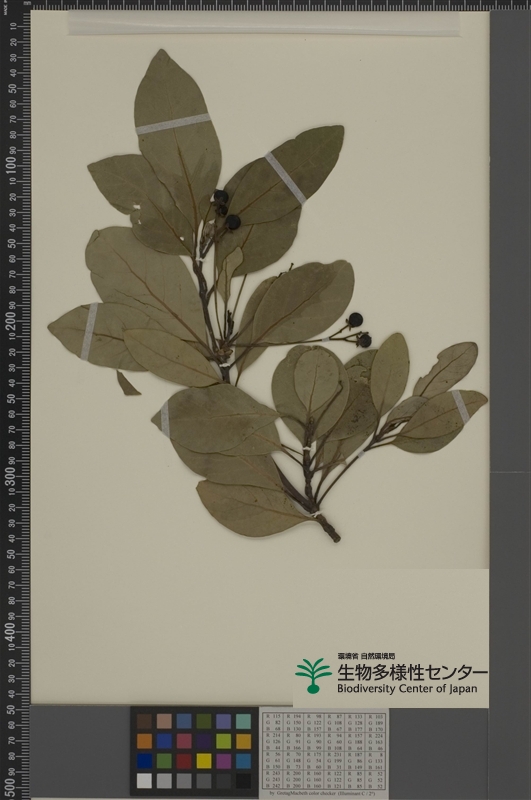Image resolution: width=531 pixels, height=800 pixels.
Task: Click the RGB values reference table
Action: pyautogui.click(x=324, y=751)
